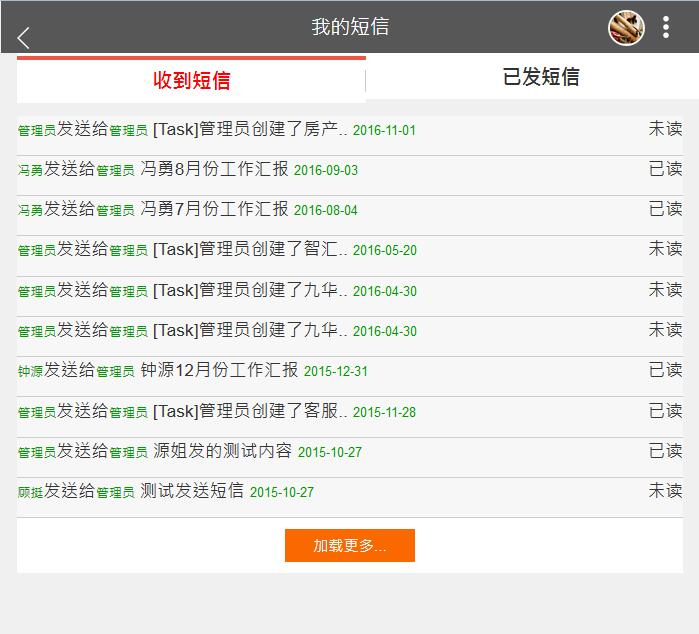The height and width of the screenshot is (634, 699).
Task: Open 源姐发的测试内容 message
Action: pos(222,451)
